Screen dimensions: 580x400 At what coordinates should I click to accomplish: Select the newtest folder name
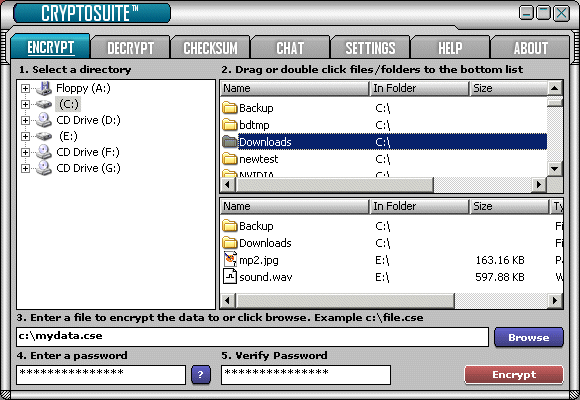tap(259, 159)
